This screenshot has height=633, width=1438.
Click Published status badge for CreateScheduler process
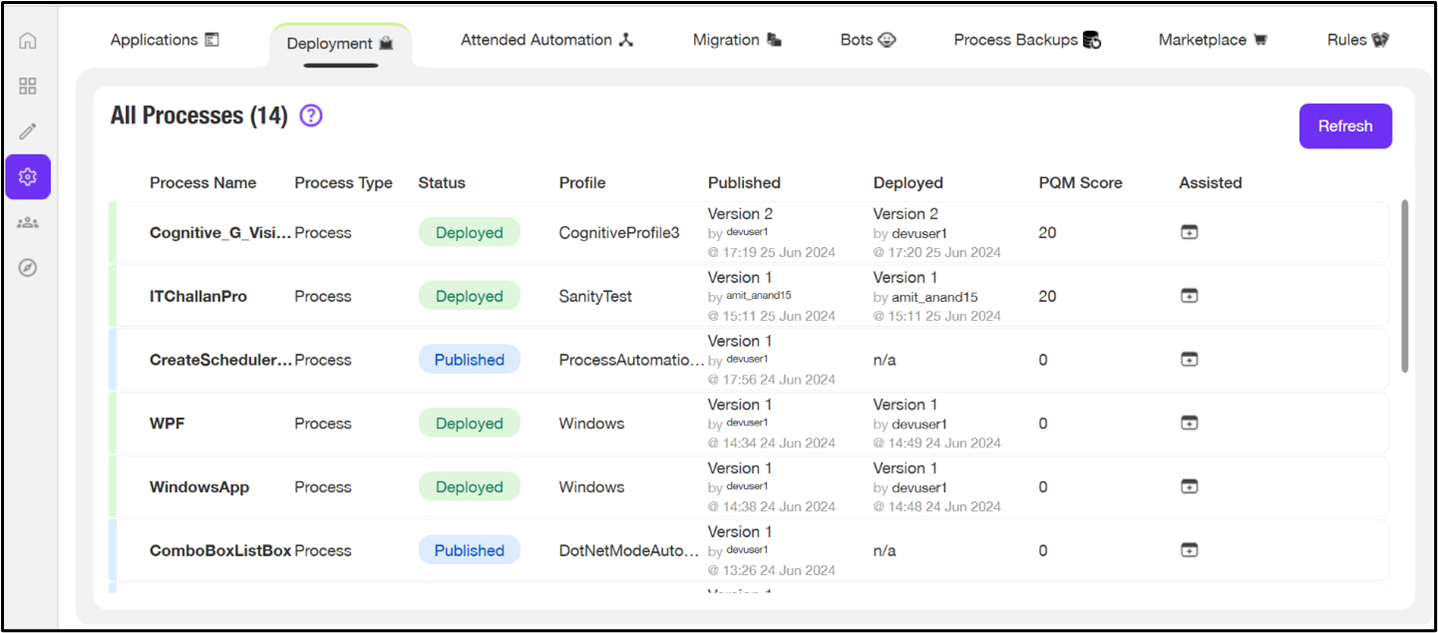tap(469, 360)
